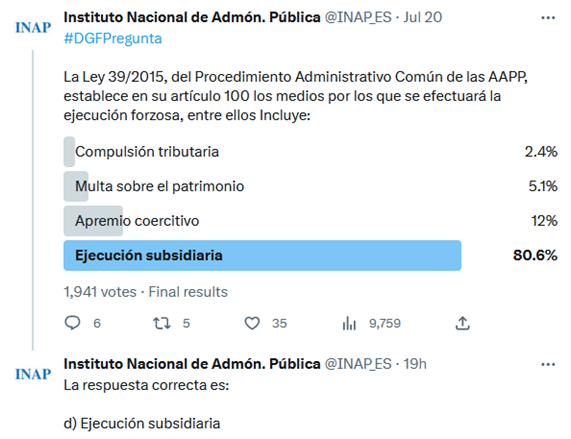This screenshot has width=571, height=439.
Task: Click the blue Ejecución subsidiaria result bar
Action: [262, 255]
